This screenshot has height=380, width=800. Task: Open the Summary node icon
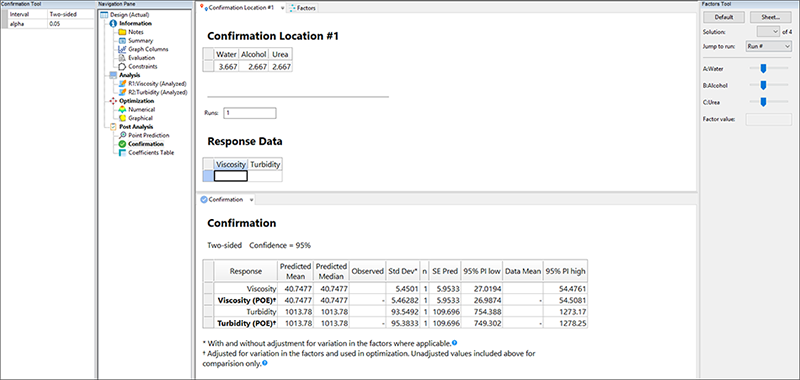(122, 40)
